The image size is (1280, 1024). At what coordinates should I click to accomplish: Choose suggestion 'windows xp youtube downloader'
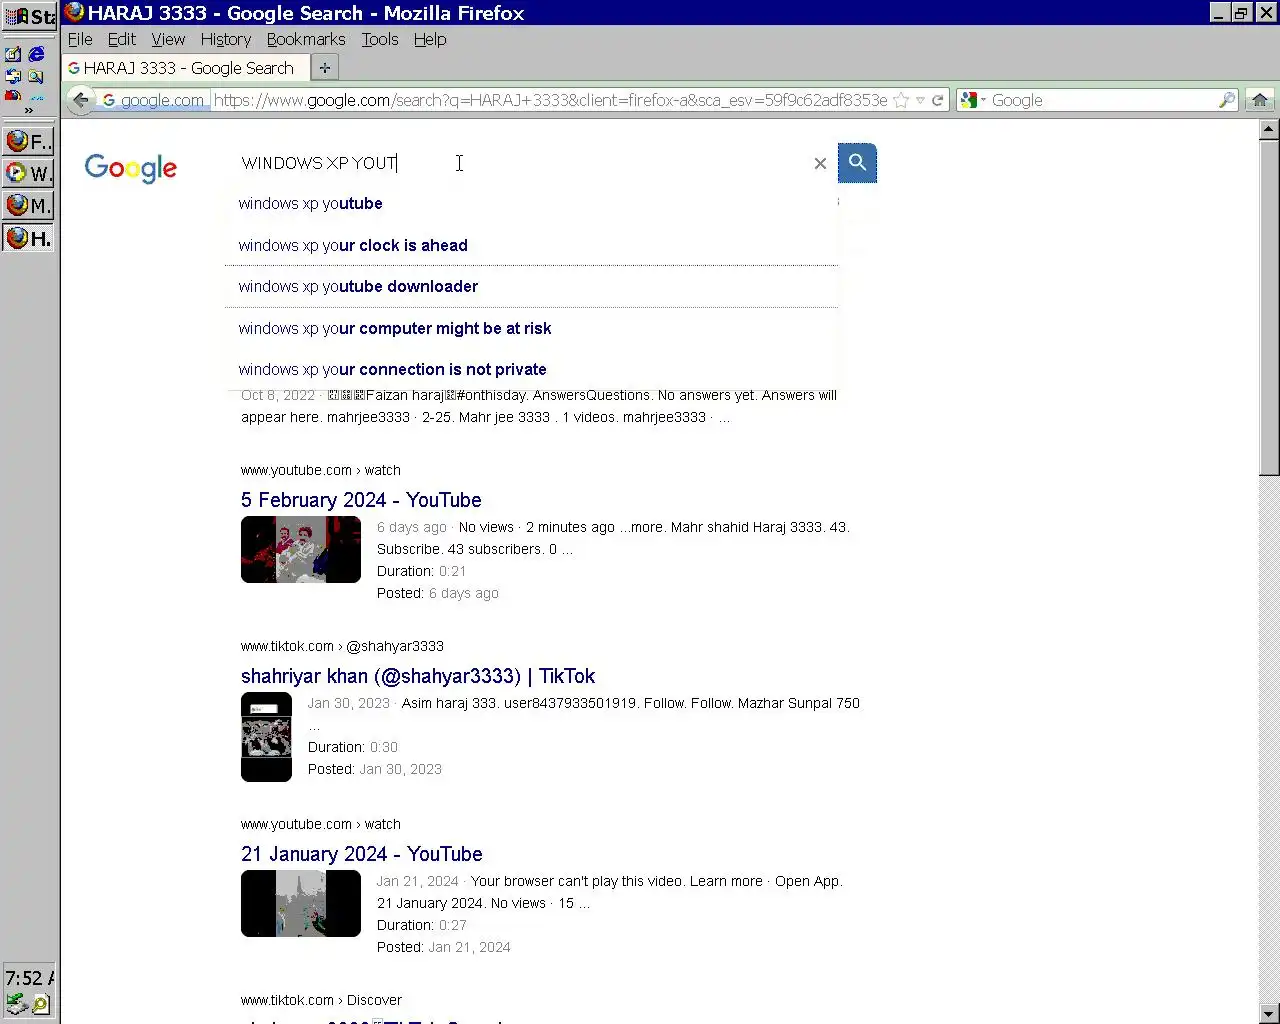[x=531, y=286]
